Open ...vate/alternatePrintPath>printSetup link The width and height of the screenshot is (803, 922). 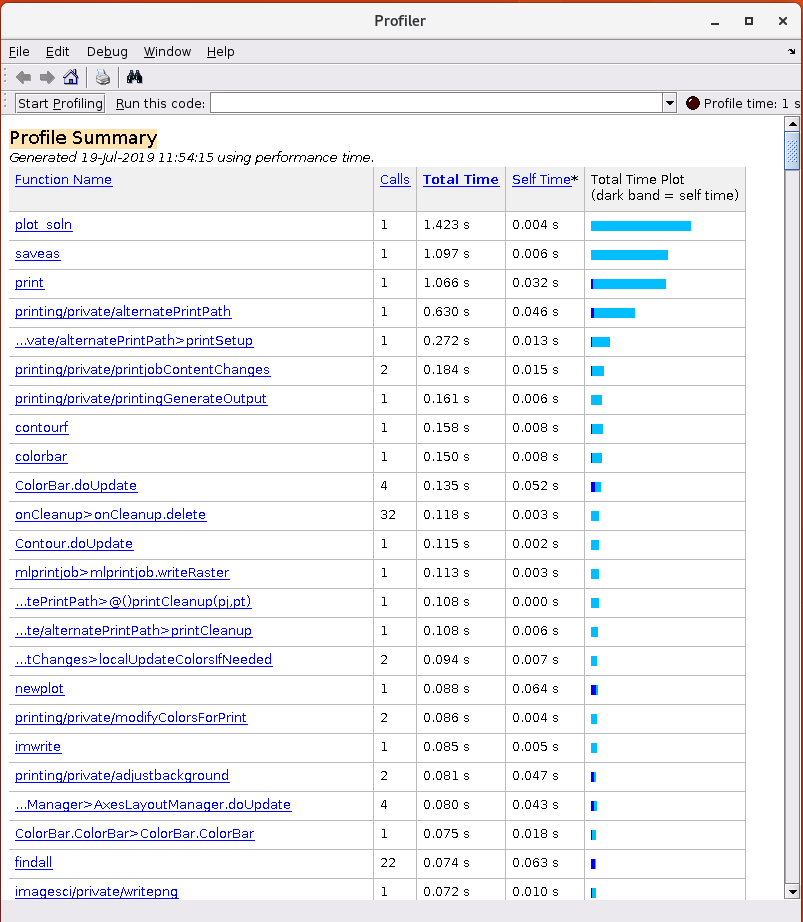click(x=134, y=340)
